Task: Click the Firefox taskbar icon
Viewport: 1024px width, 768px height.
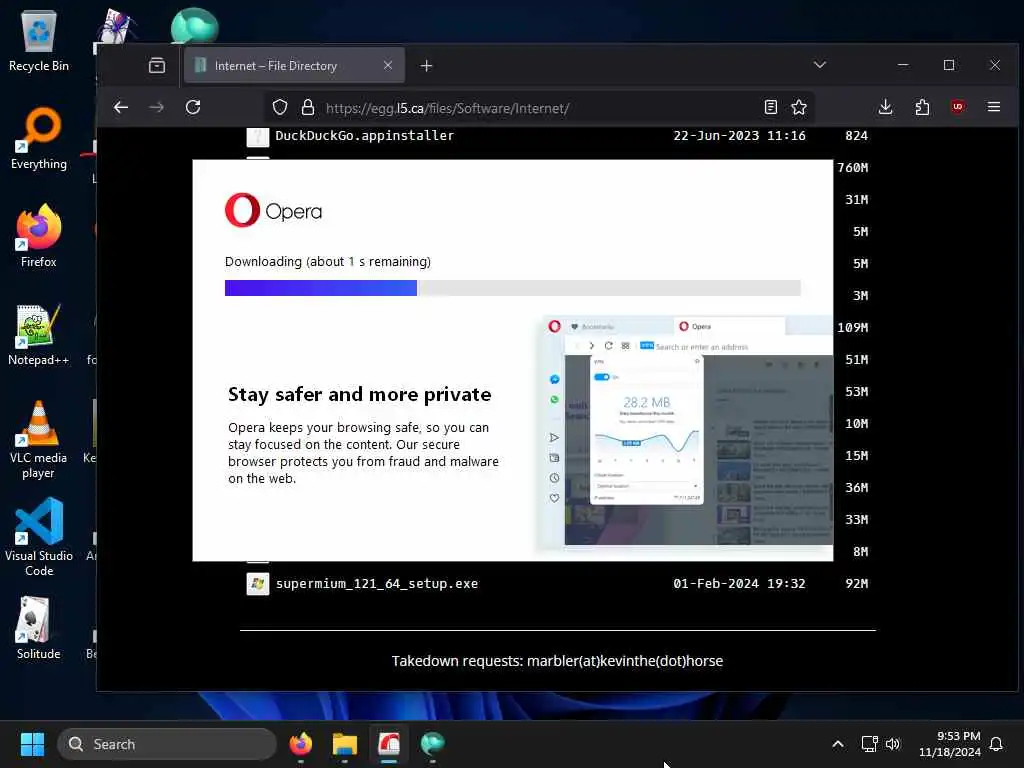Action: pos(301,744)
